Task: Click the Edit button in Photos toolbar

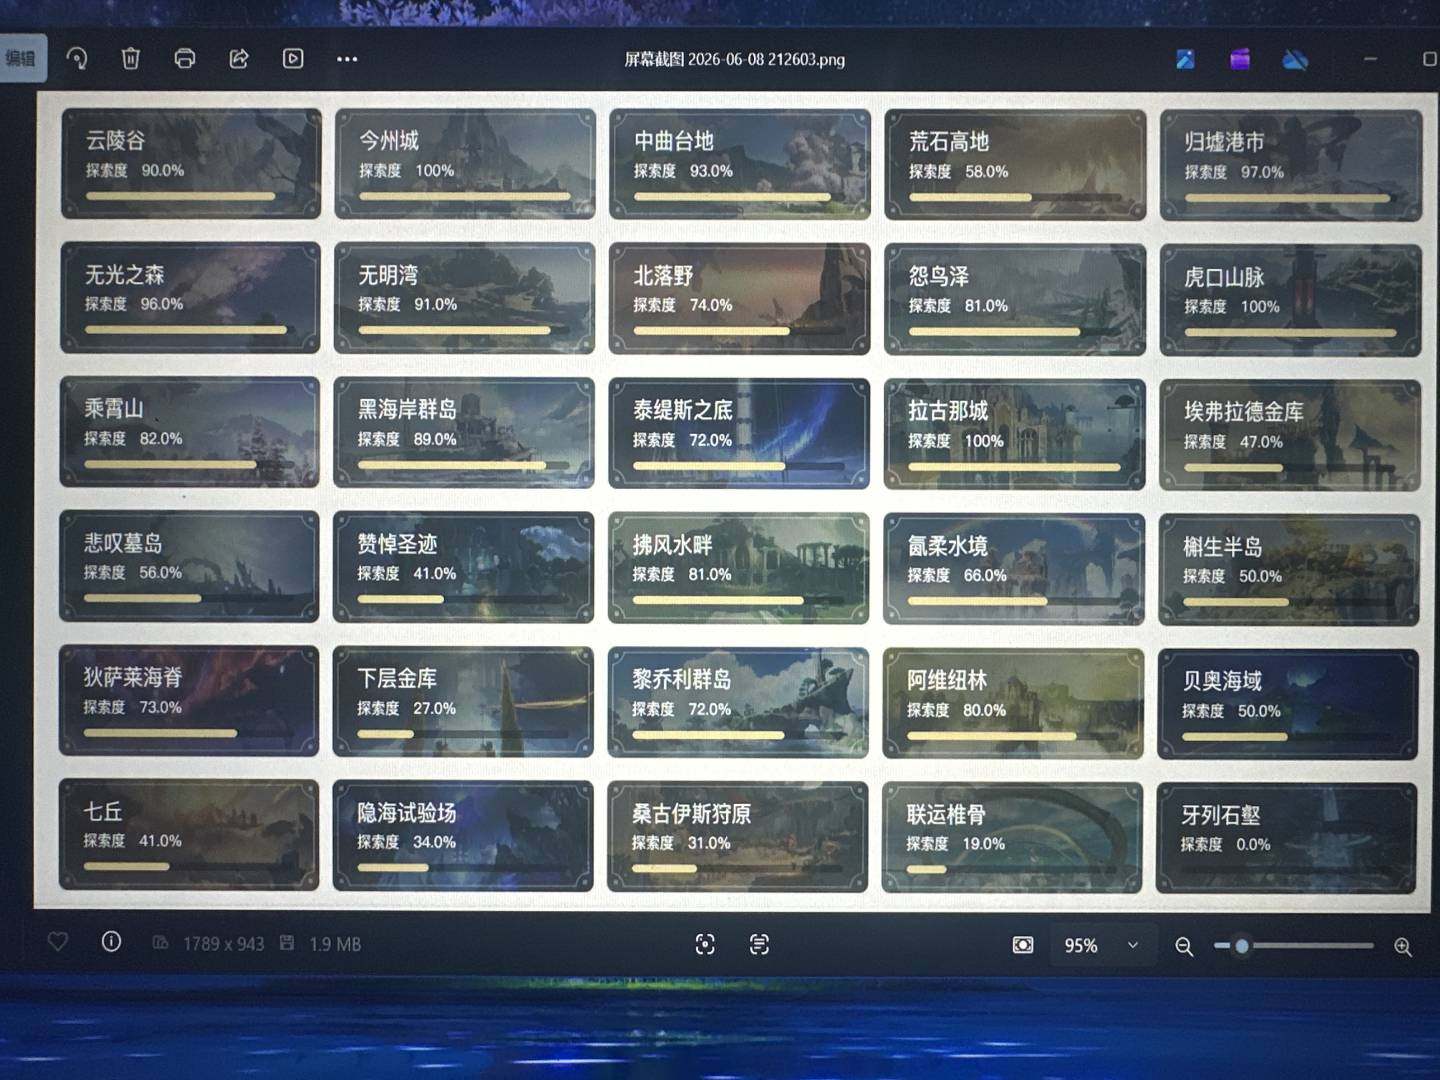Action: click(x=21, y=58)
